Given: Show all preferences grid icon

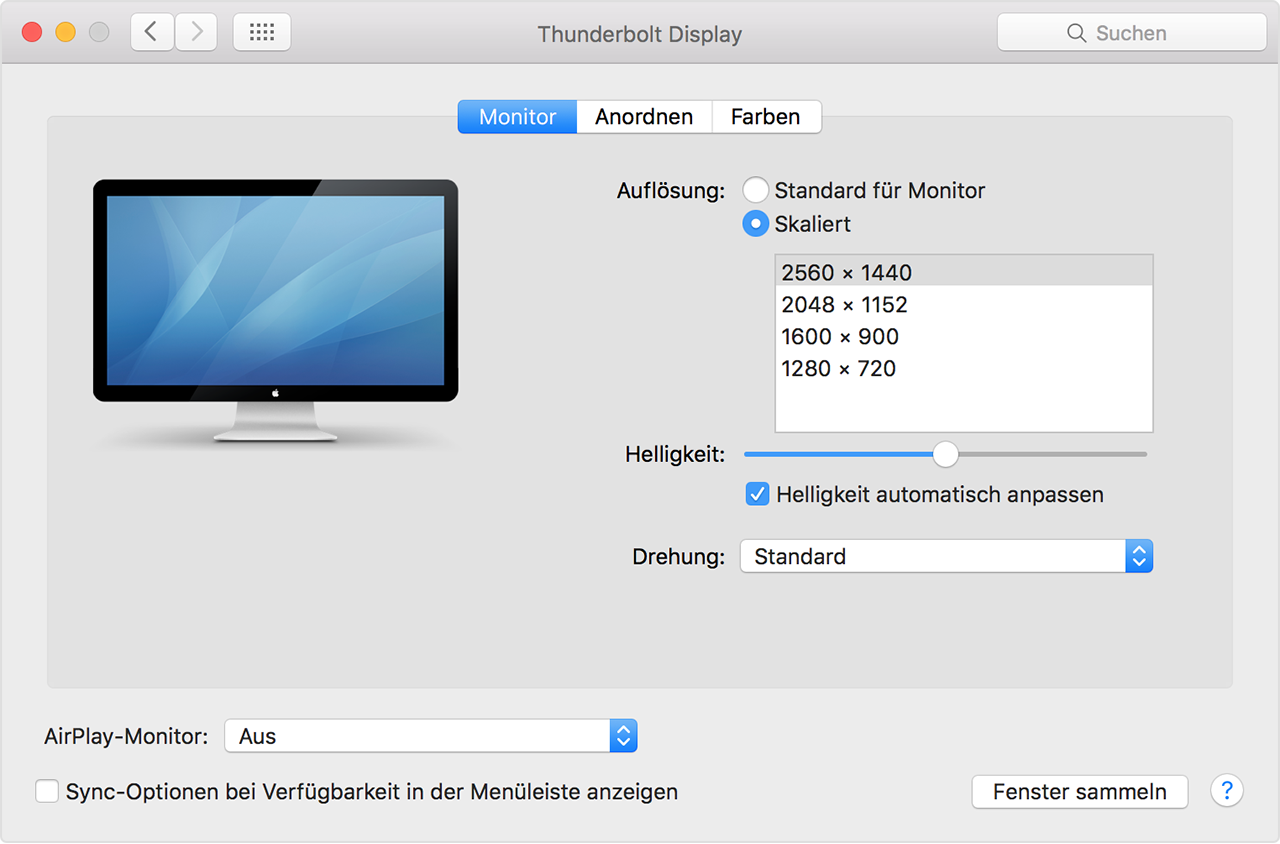Looking at the screenshot, I should [x=262, y=32].
